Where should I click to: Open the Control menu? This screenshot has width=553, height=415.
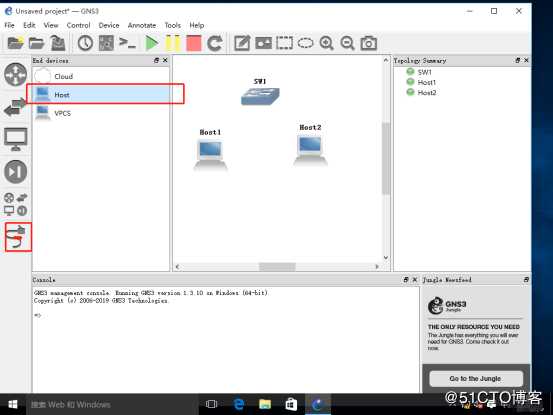click(78, 25)
